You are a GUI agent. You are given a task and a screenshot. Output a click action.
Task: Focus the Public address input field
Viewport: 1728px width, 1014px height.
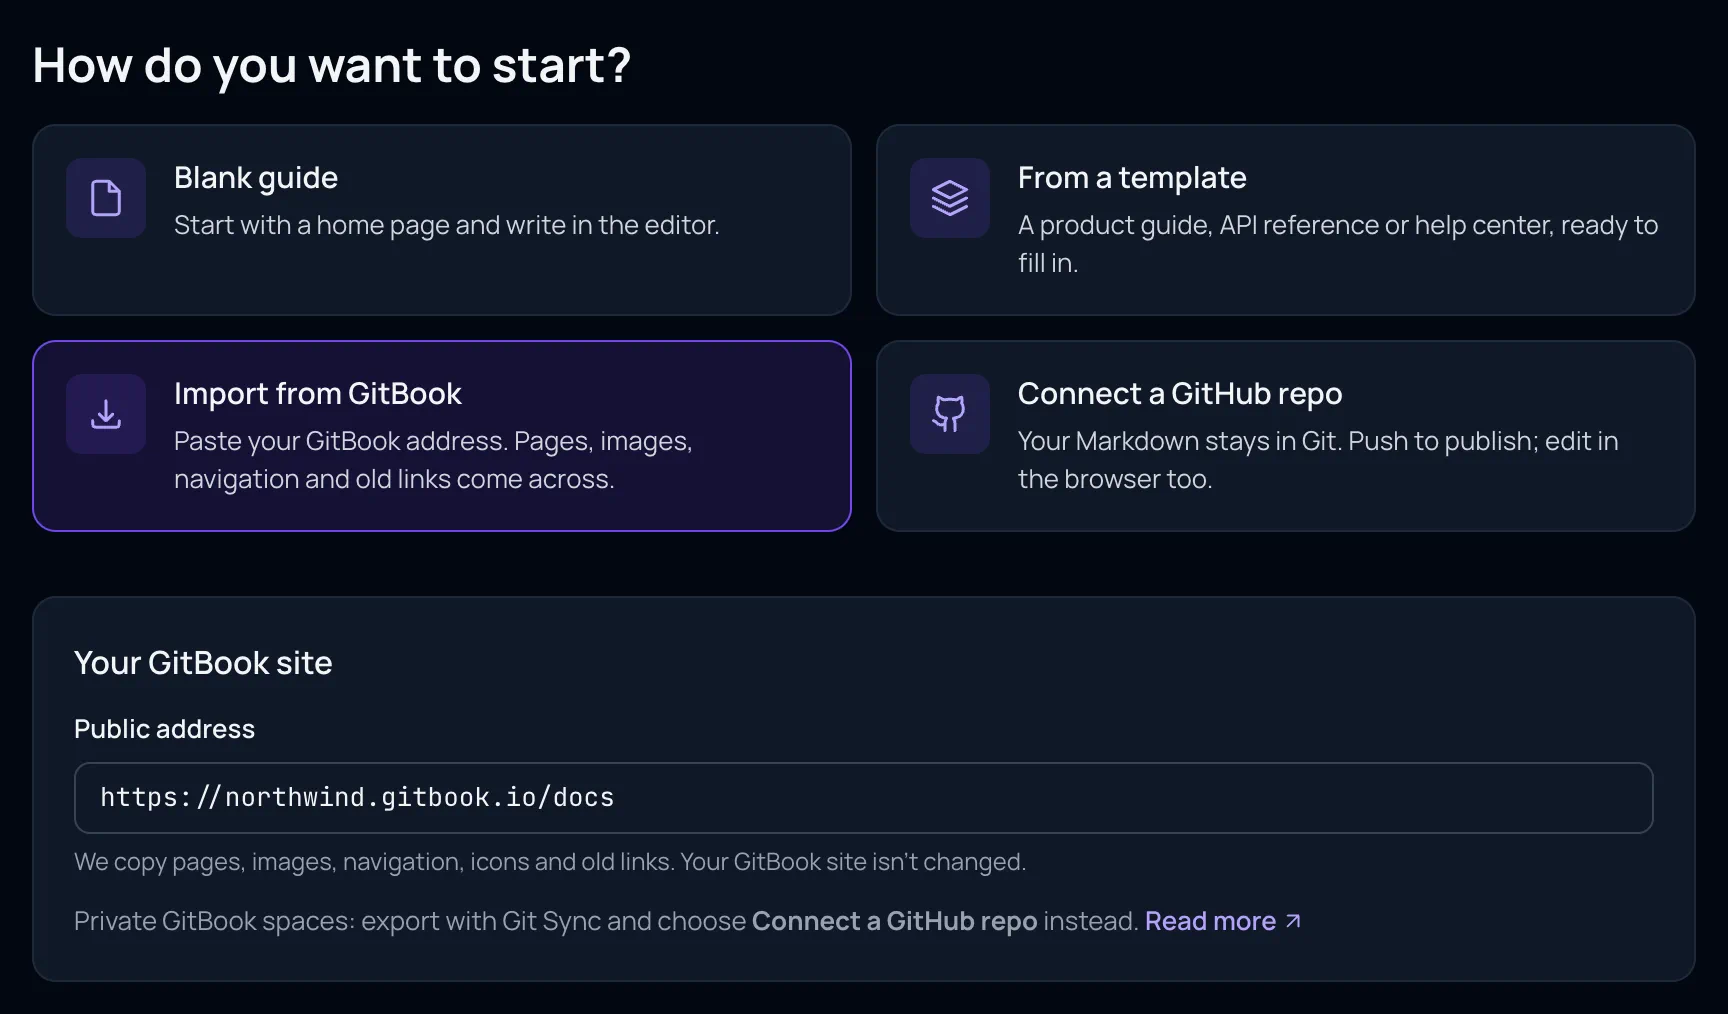[864, 798]
